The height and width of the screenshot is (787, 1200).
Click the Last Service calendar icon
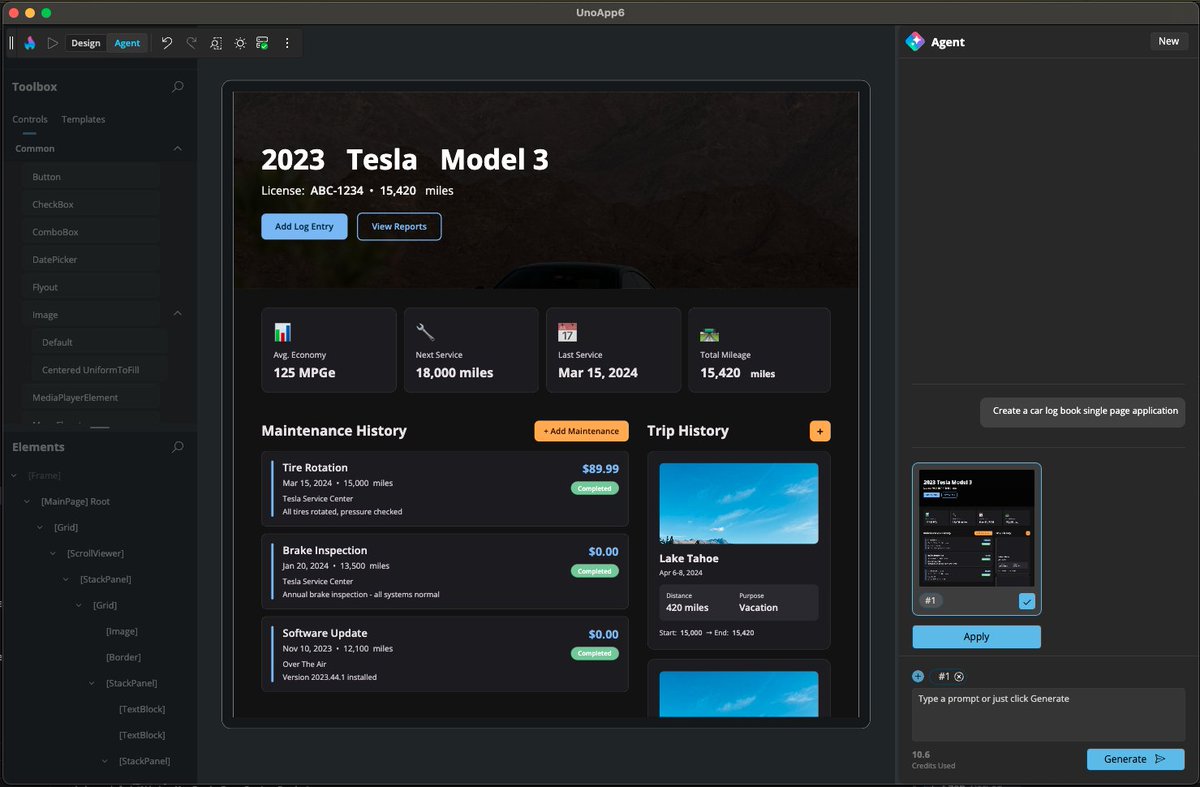click(x=567, y=332)
